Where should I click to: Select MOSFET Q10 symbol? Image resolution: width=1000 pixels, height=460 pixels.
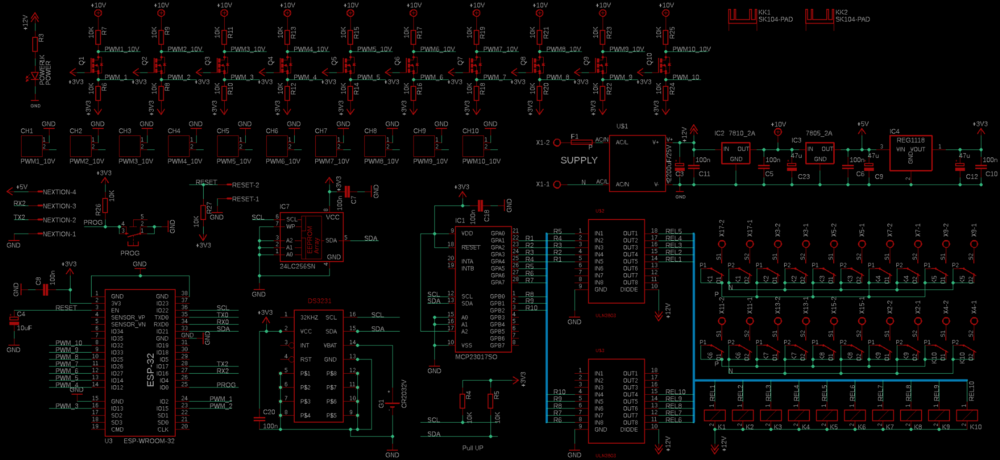tap(665, 64)
